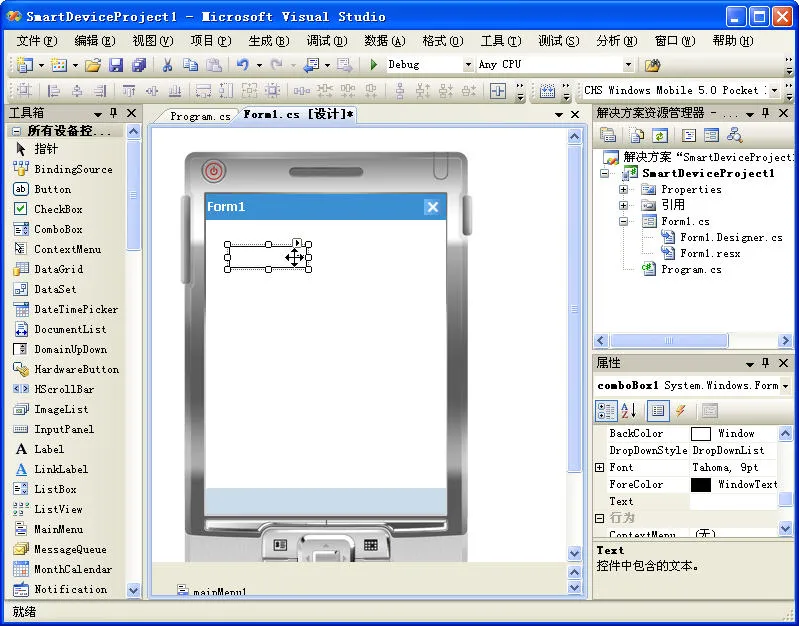The width and height of the screenshot is (799, 626).
Task: Show events with the lightning bolt icon
Action: pyautogui.click(x=680, y=410)
